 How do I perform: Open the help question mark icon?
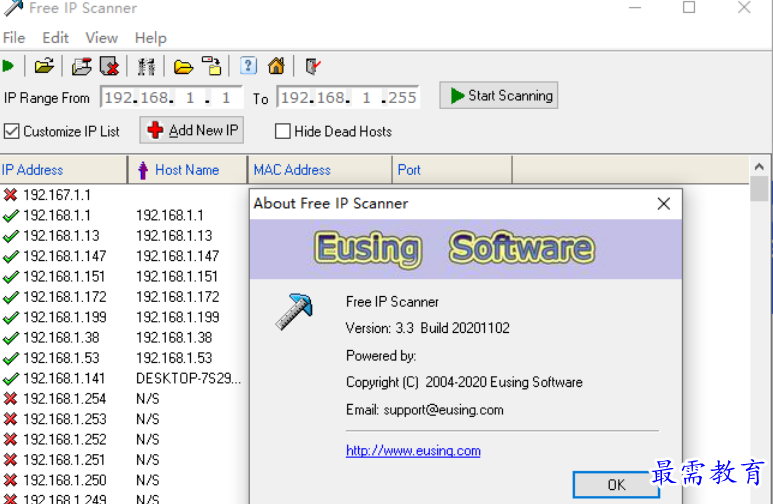click(x=248, y=66)
